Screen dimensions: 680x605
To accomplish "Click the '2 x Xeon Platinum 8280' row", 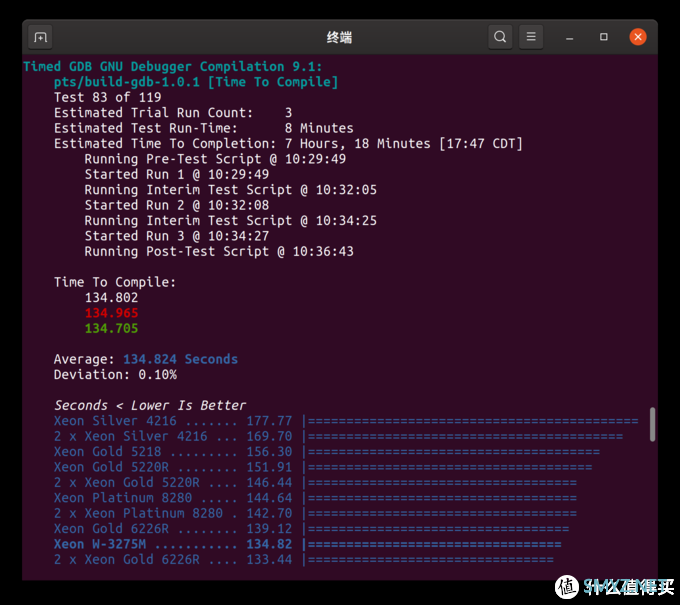I will point(315,513).
